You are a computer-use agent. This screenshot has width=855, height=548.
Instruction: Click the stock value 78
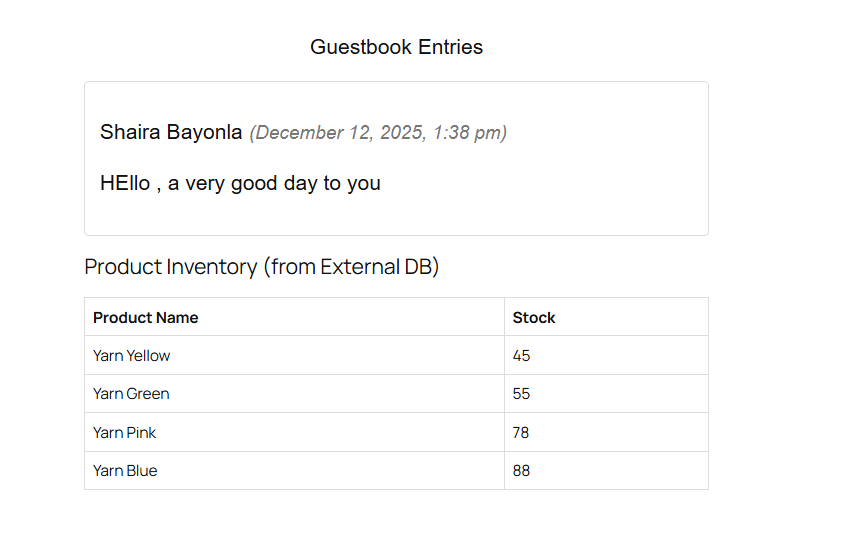coord(522,433)
